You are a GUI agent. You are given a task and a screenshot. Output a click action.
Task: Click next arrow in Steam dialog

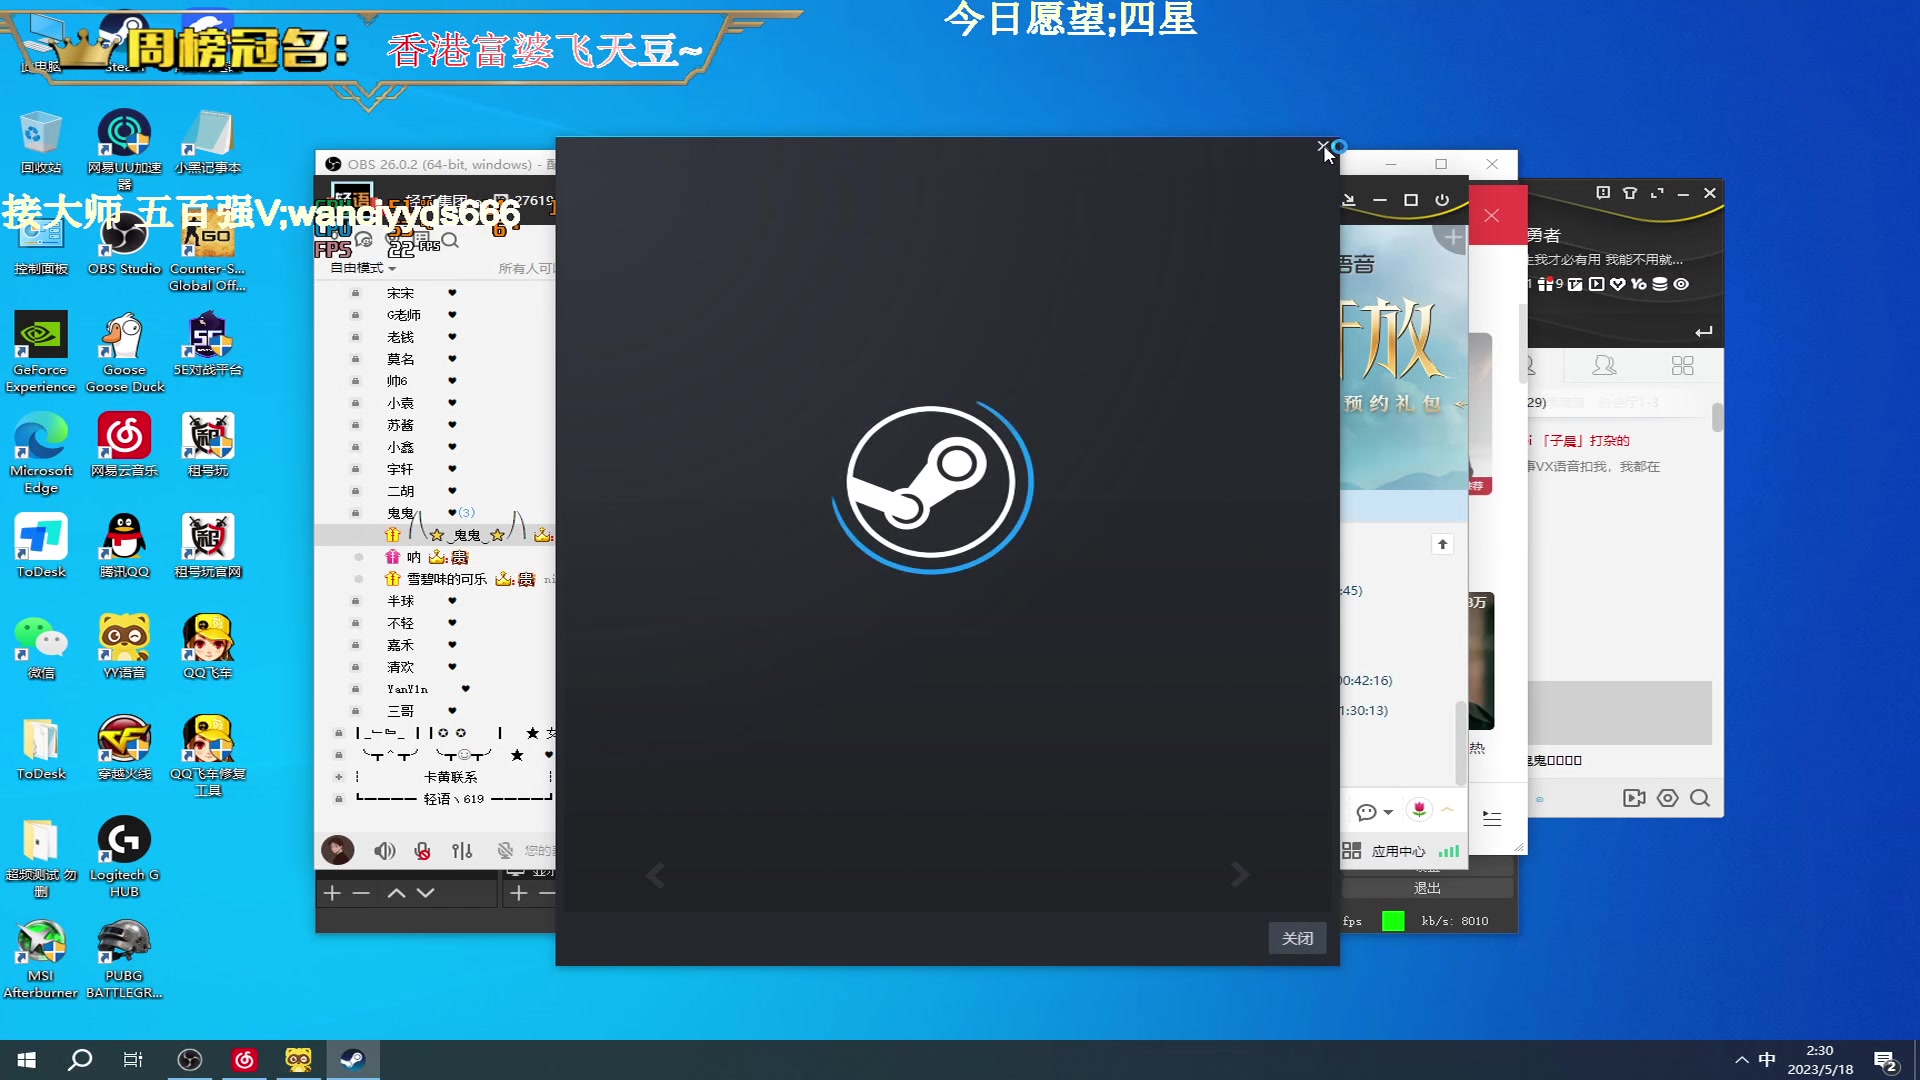[1240, 875]
